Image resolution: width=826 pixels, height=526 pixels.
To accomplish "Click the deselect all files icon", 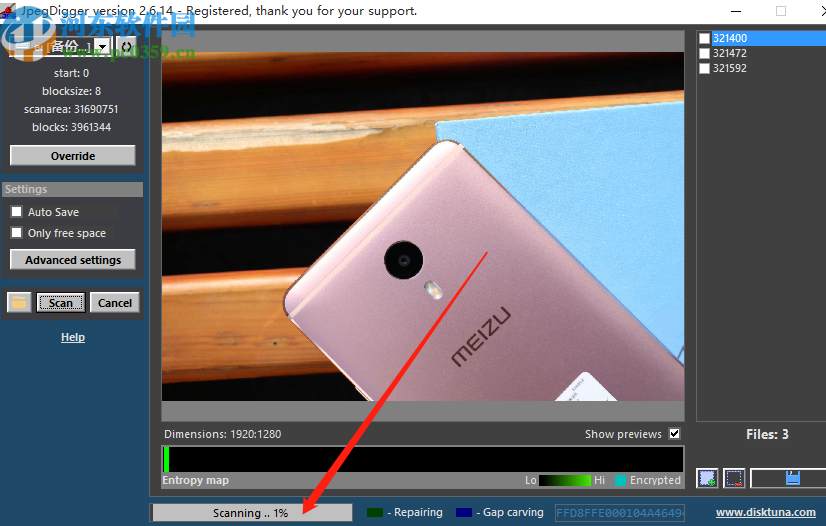I will pos(734,478).
